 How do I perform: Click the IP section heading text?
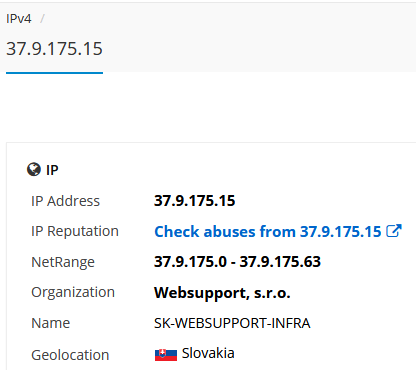coord(52,170)
